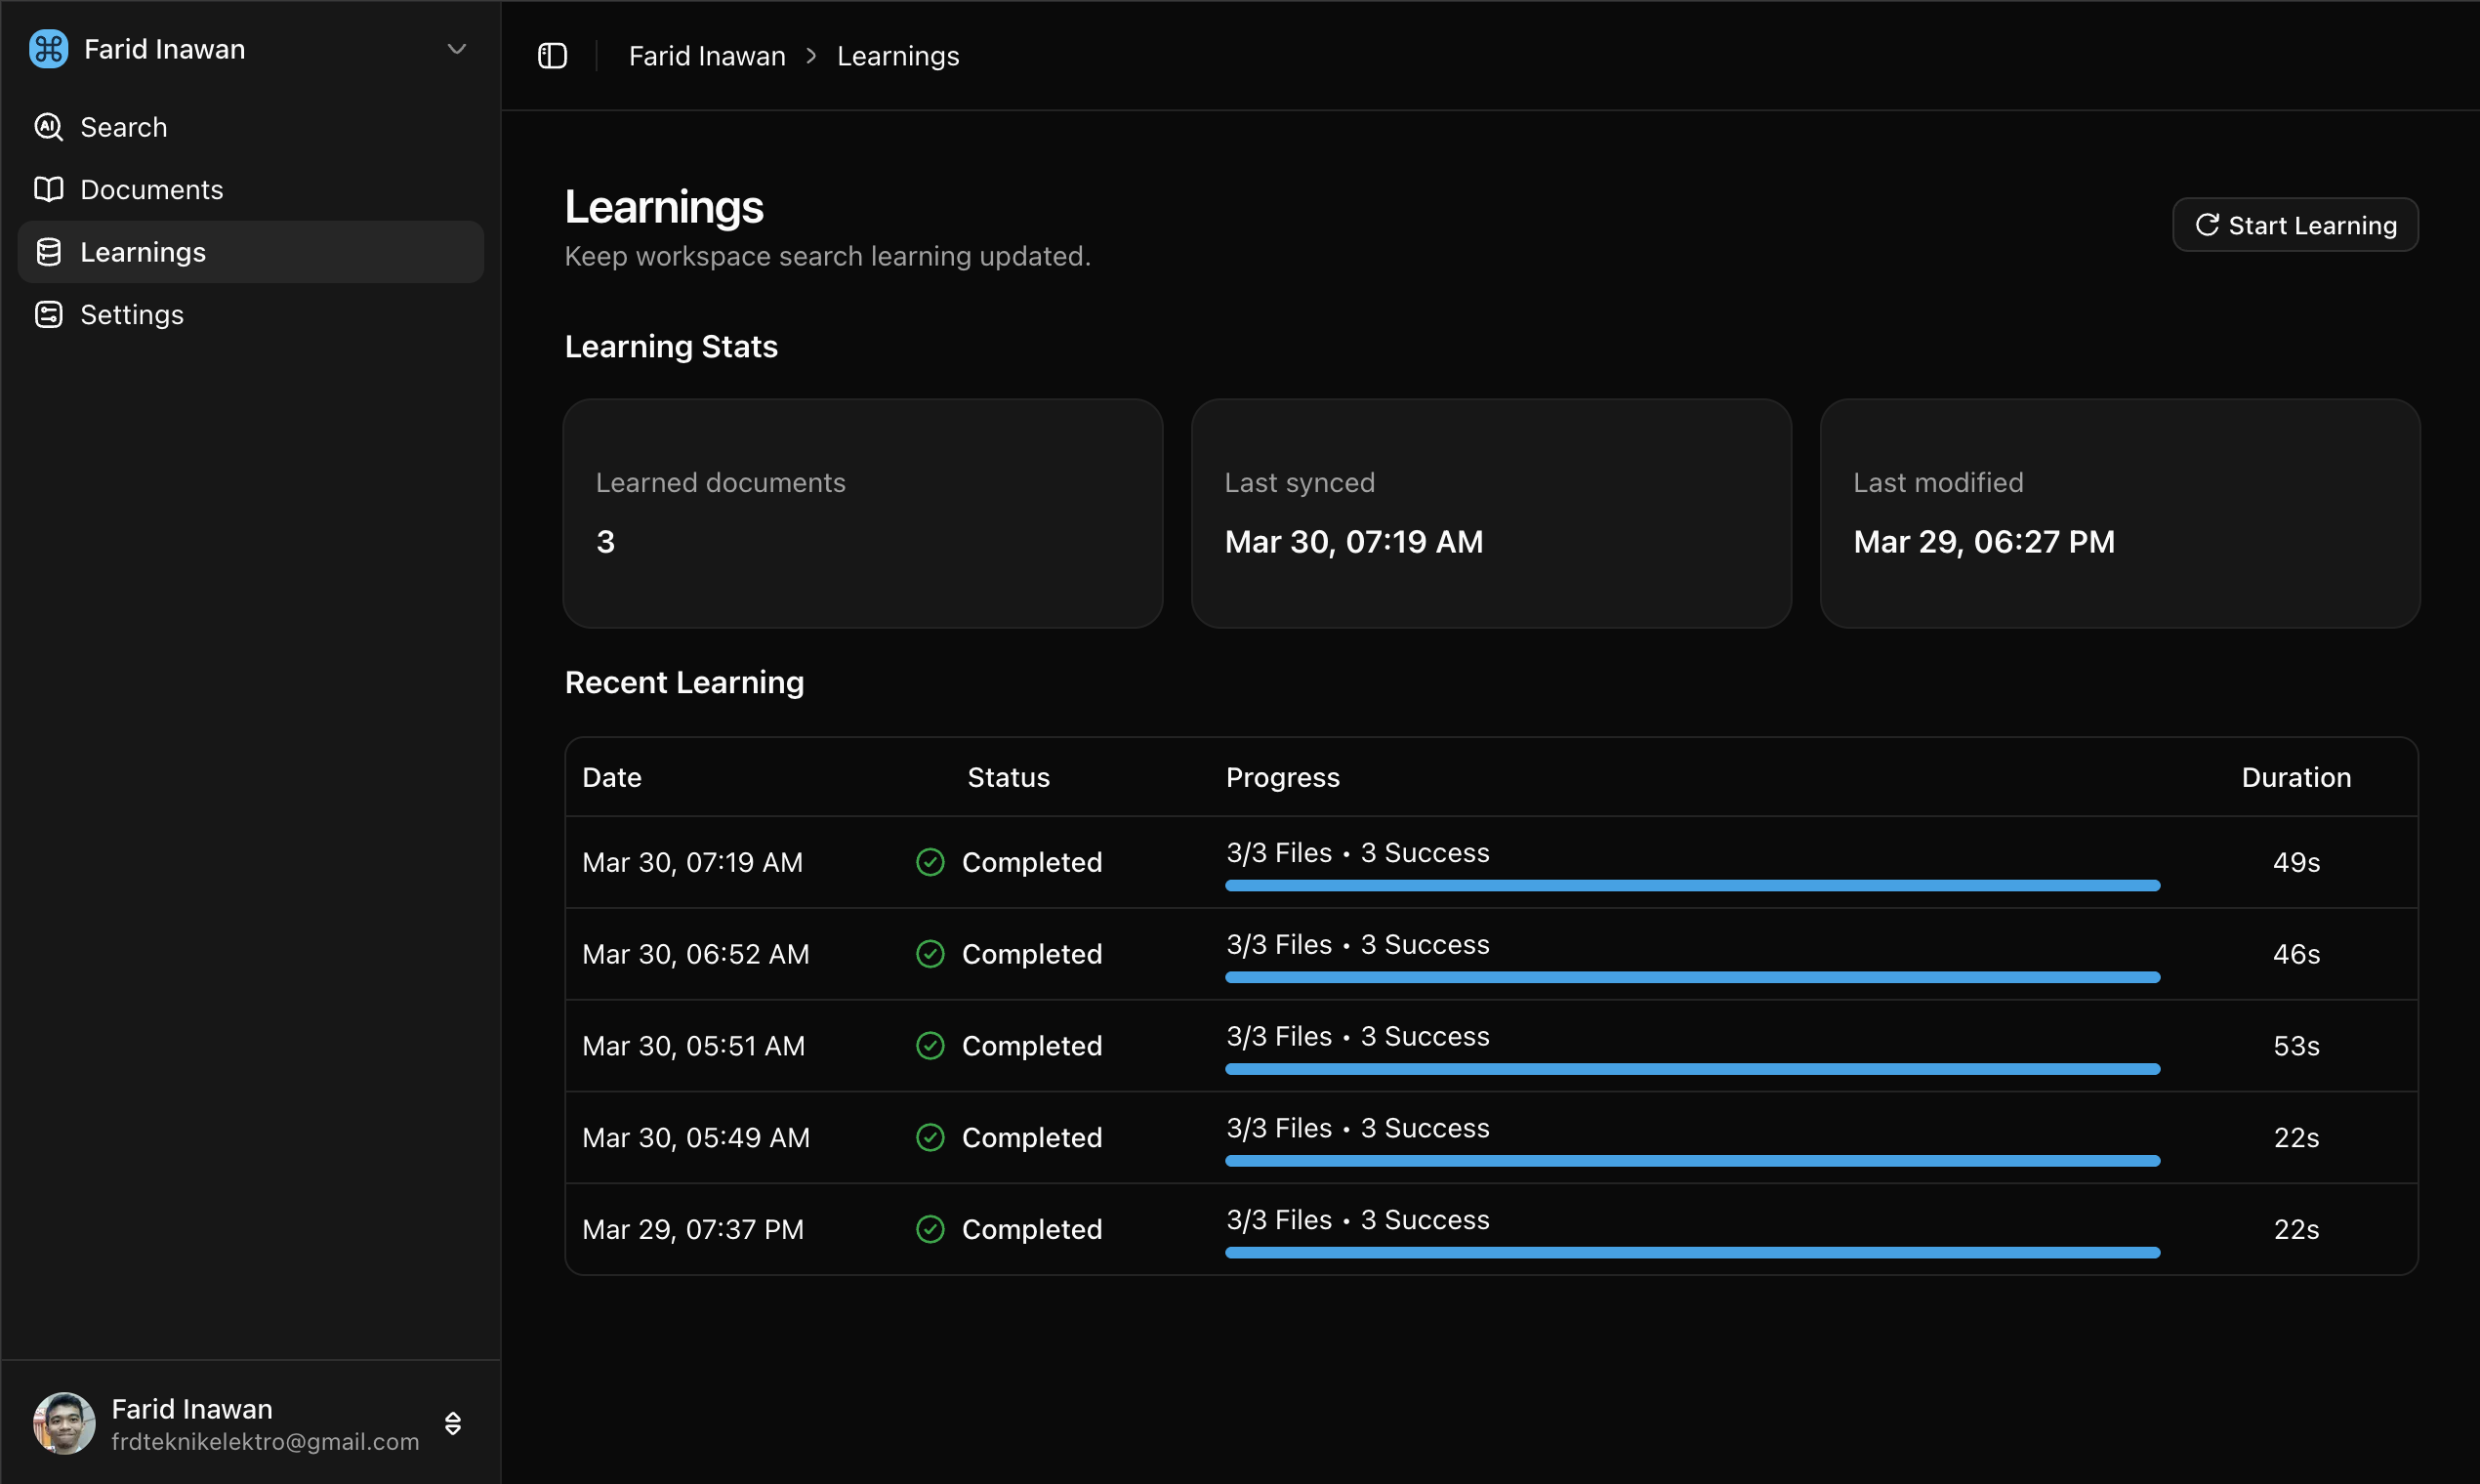
Task: Click Farid Inawan breadcrumb link
Action: click(707, 56)
